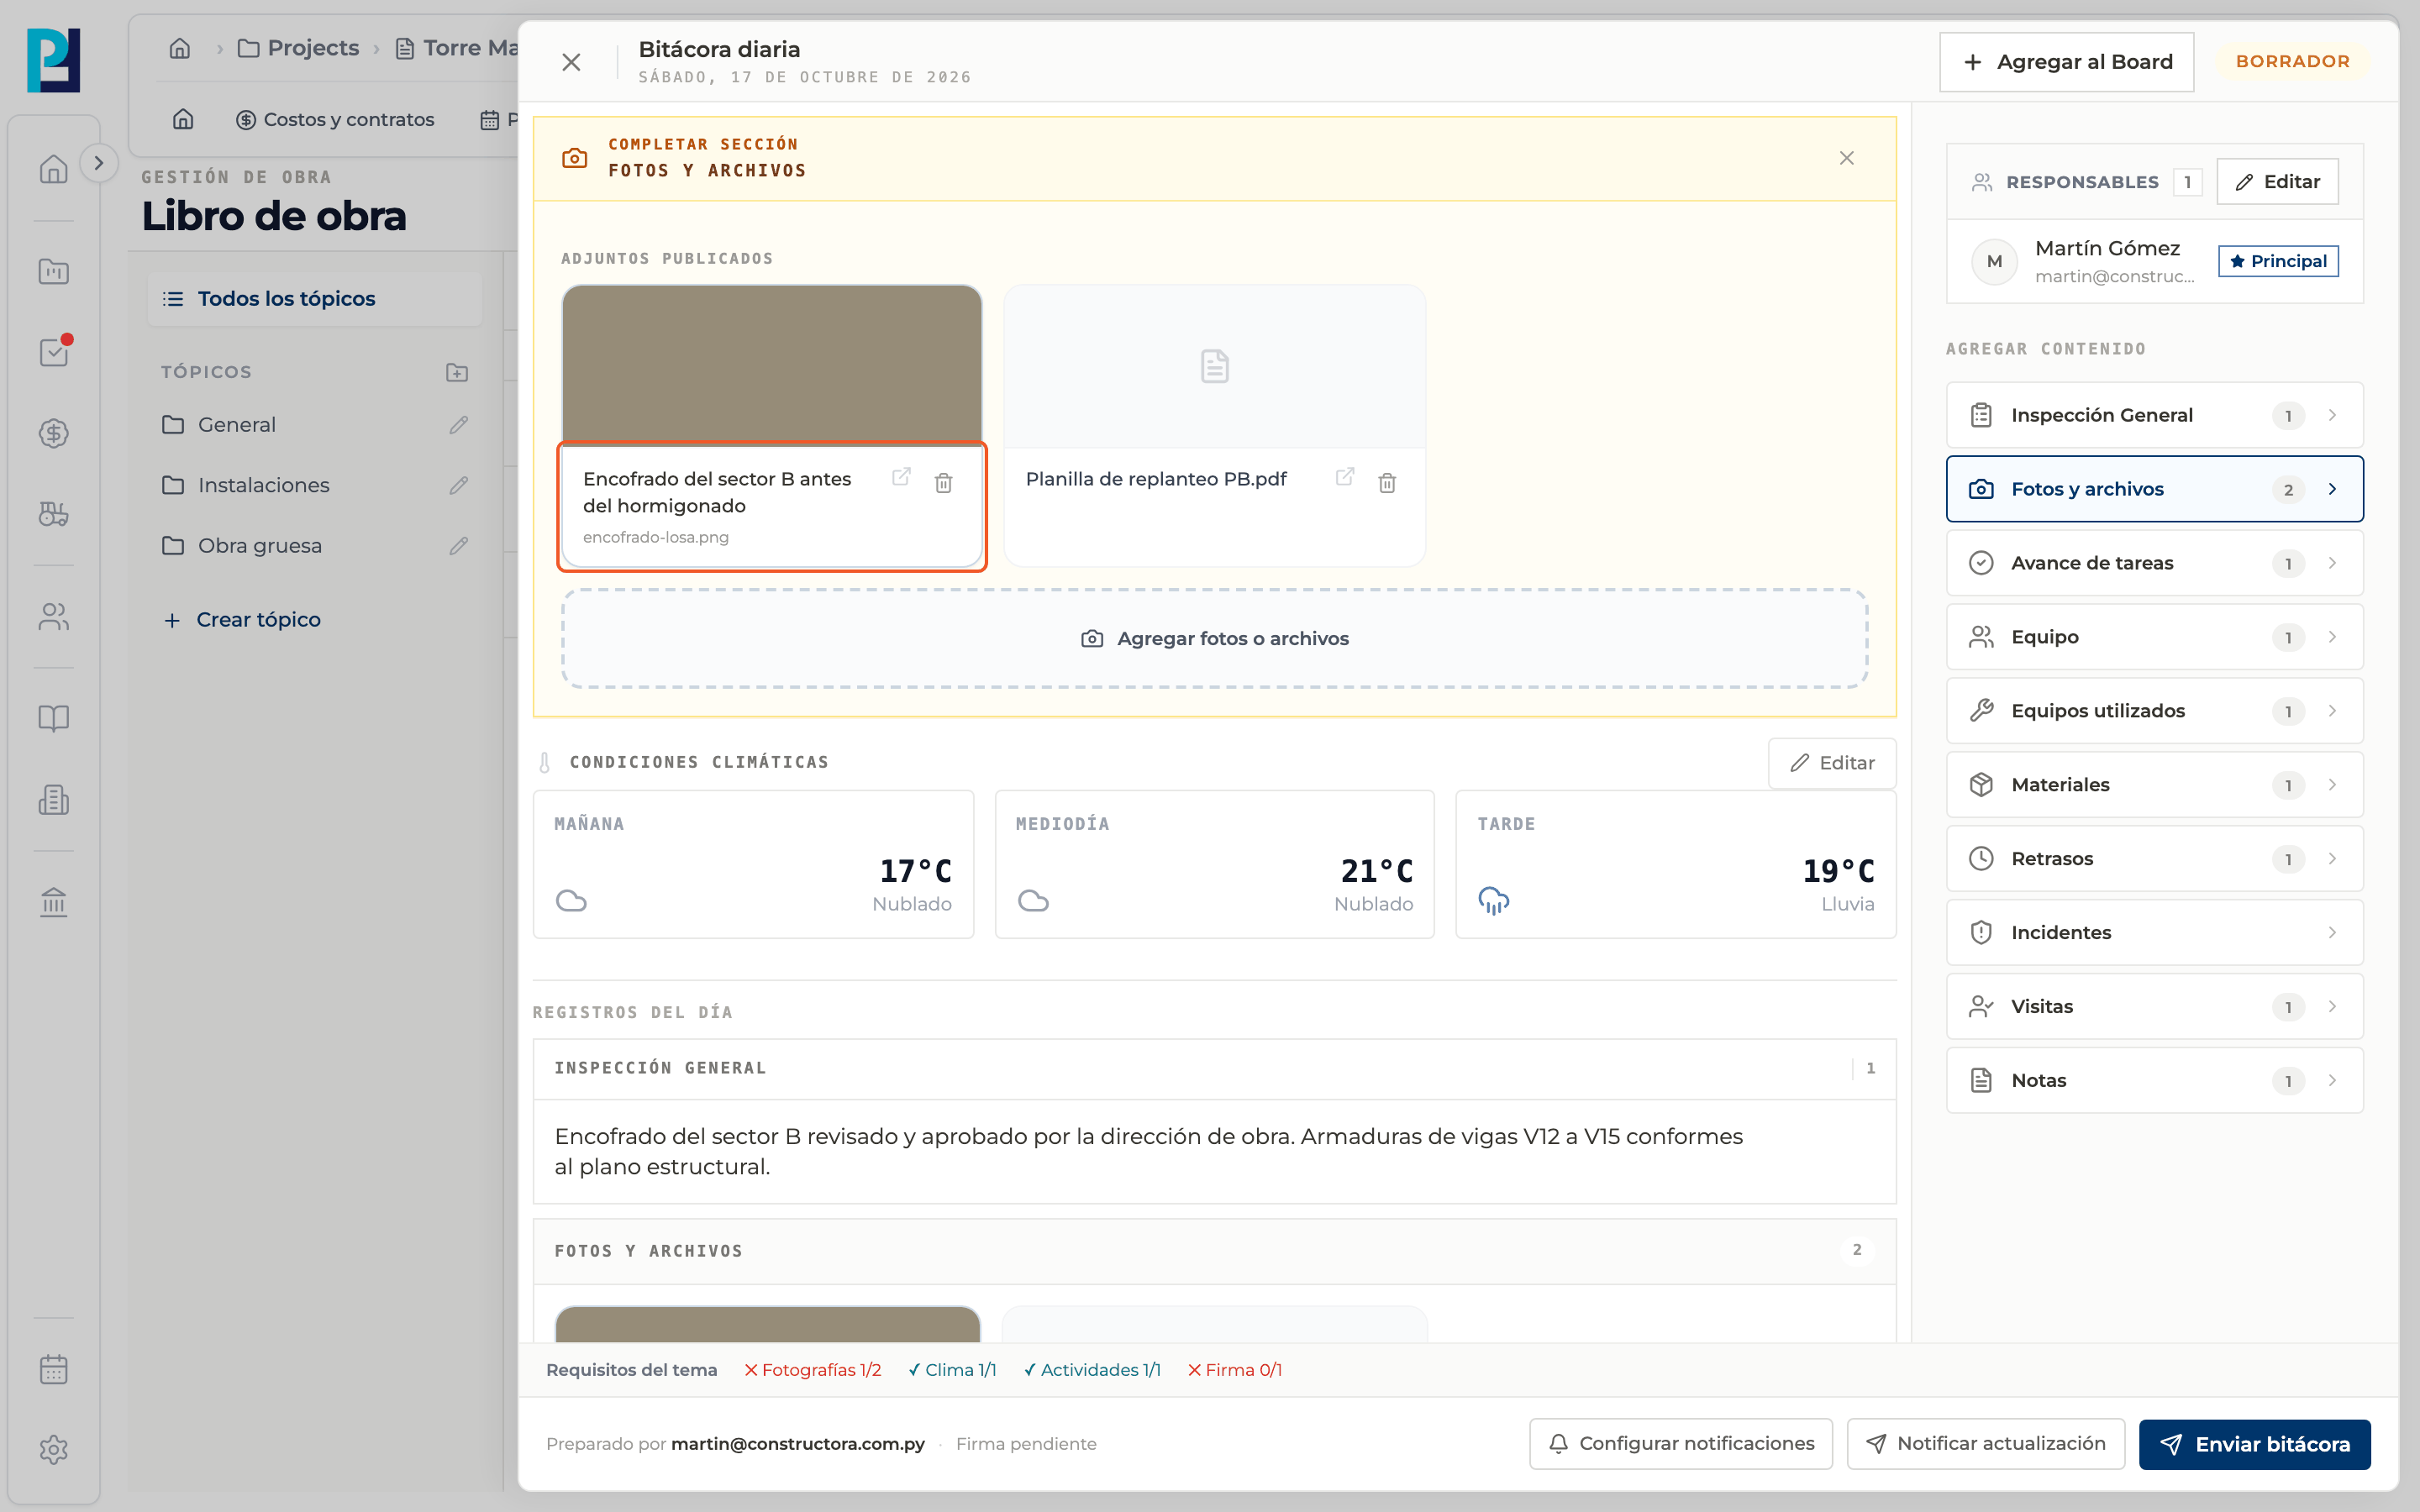The width and height of the screenshot is (2420, 1512).
Task: Select Fotos y archivos section
Action: click(2155, 489)
